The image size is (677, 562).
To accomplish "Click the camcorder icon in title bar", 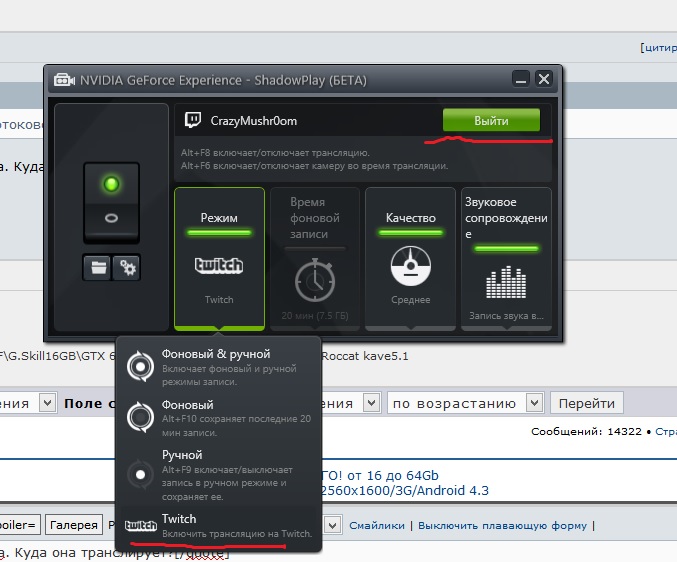I will (x=64, y=79).
